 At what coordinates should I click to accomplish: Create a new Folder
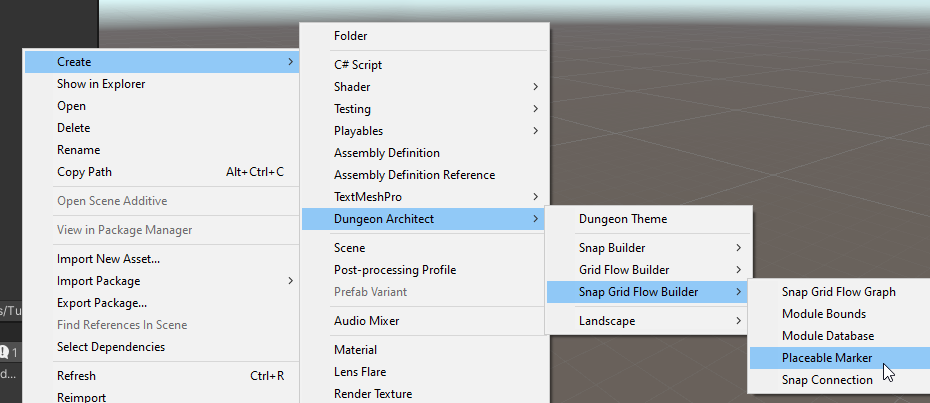coord(350,36)
